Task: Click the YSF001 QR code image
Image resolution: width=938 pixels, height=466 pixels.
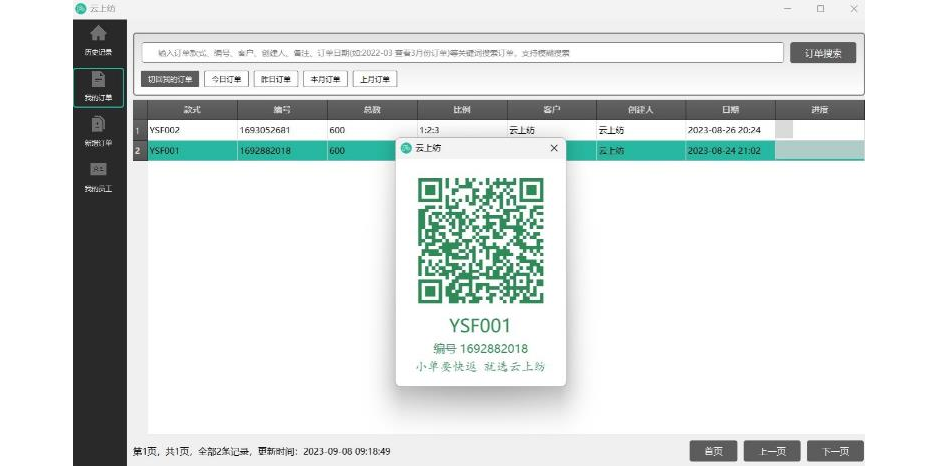Action: click(481, 240)
